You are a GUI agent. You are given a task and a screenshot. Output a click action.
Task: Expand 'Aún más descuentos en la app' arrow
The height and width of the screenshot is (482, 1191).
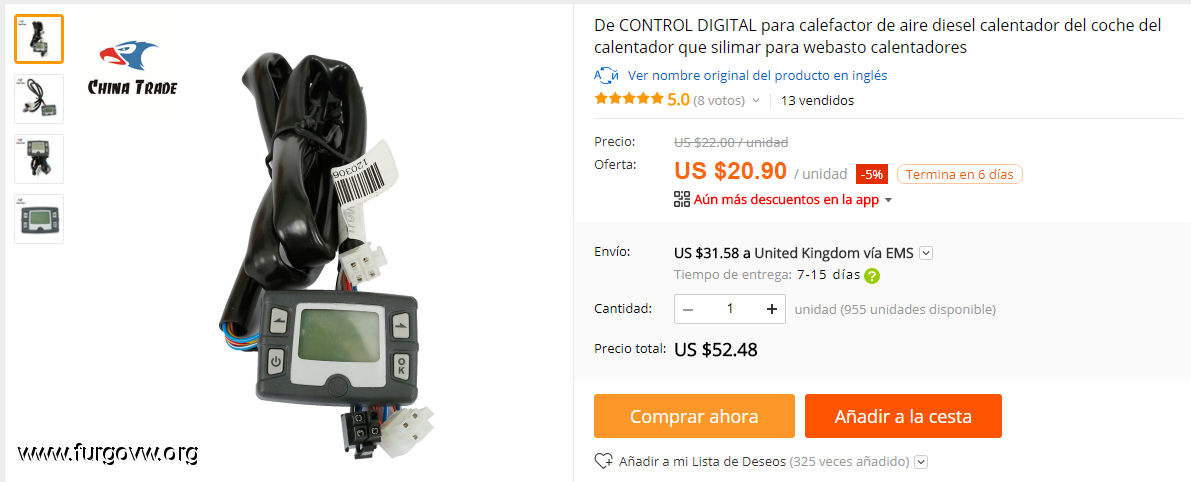[889, 200]
